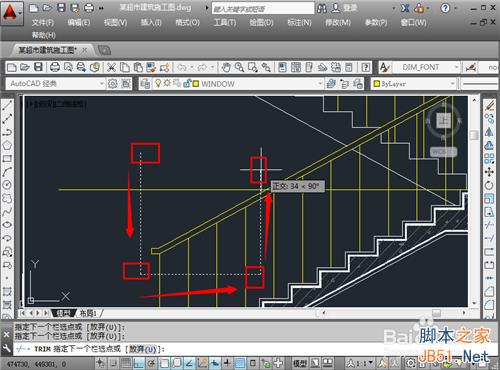Open the QuickCalc calculator icon
This screenshot has width=500, height=370.
point(349,67)
